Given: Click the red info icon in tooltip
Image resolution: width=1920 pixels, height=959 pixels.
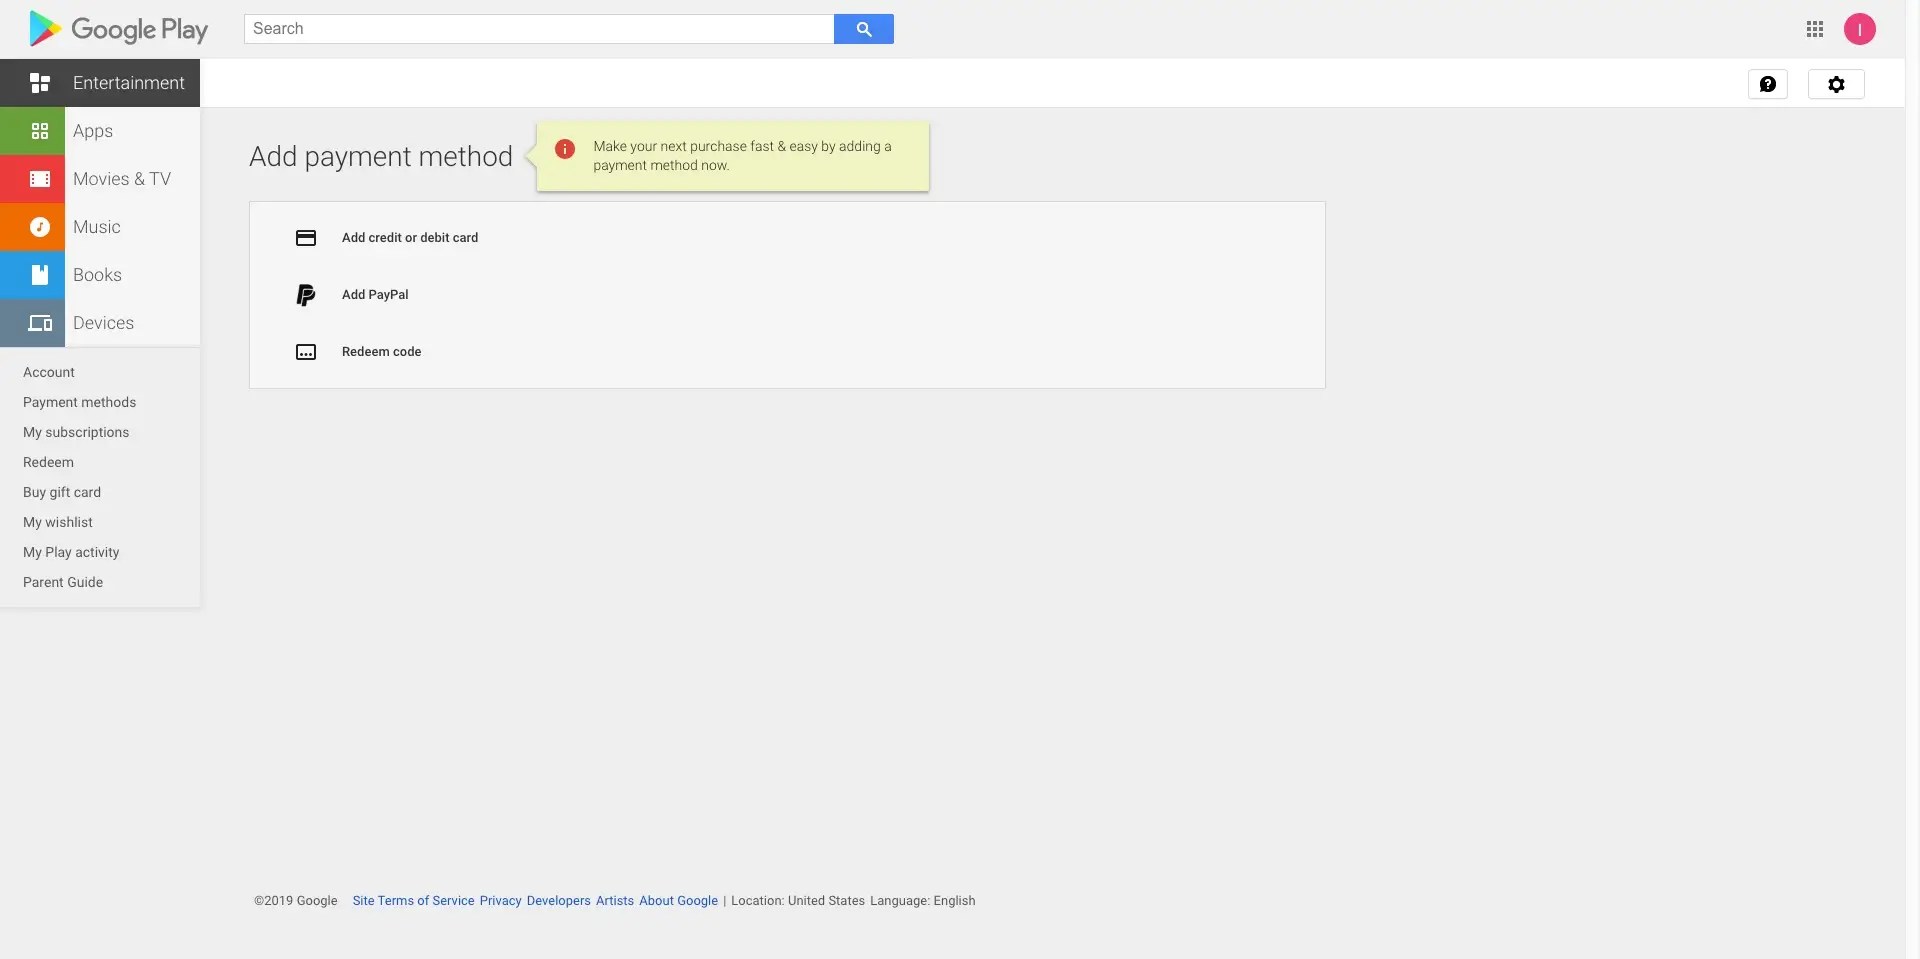Looking at the screenshot, I should click(565, 149).
